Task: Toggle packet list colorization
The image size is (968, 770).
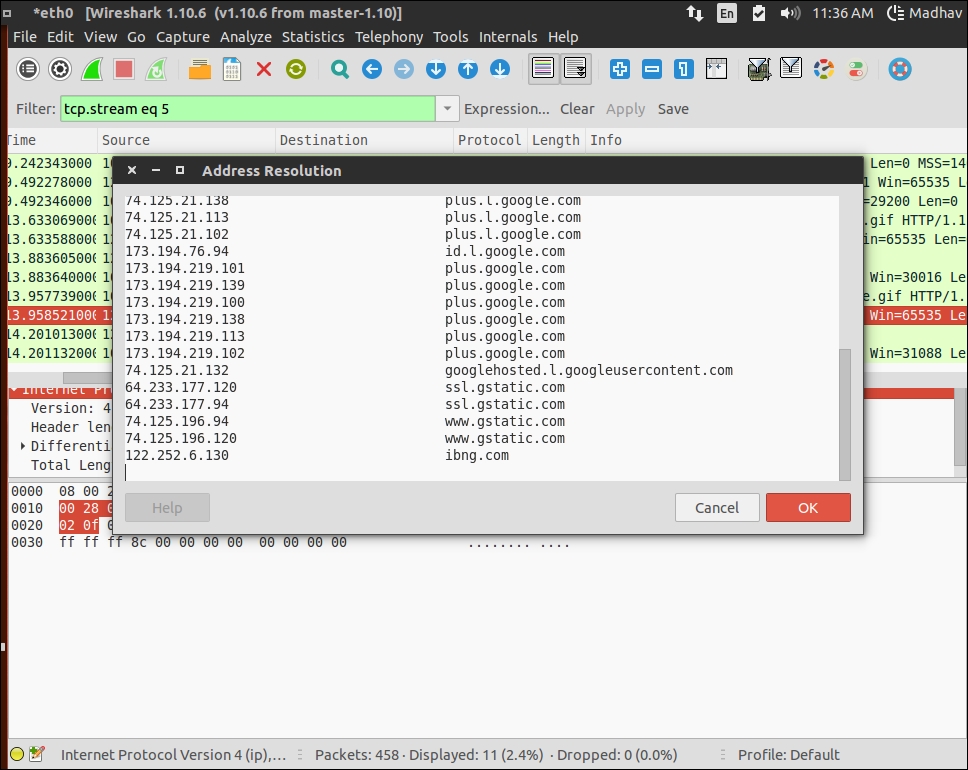Action: click(543, 69)
